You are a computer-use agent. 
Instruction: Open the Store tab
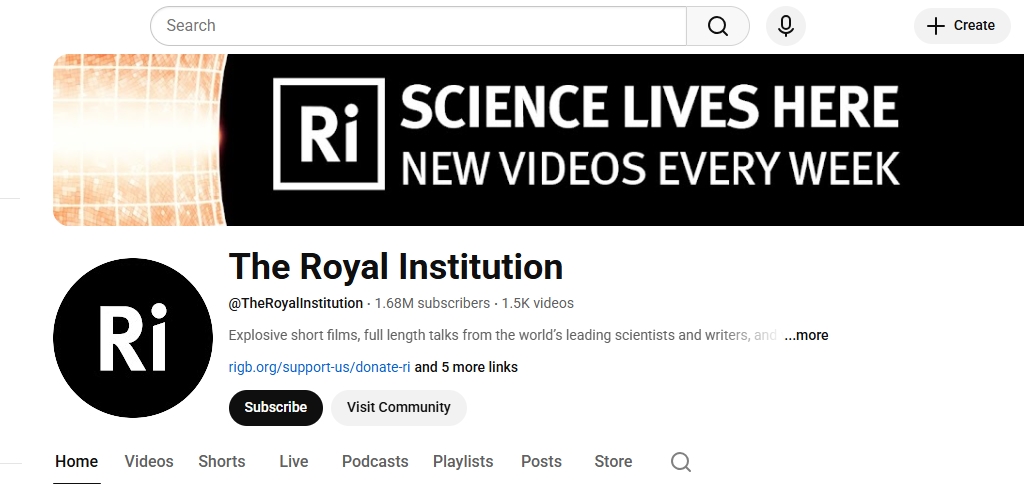point(613,462)
